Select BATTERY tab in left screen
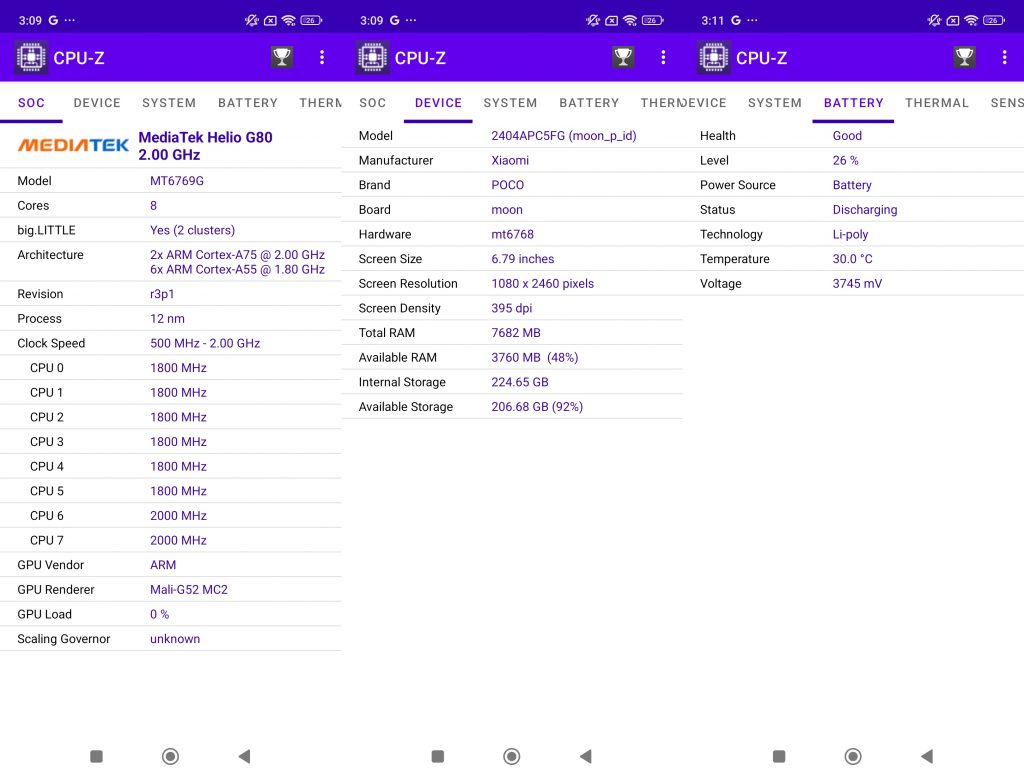This screenshot has width=1024, height=777. click(248, 103)
